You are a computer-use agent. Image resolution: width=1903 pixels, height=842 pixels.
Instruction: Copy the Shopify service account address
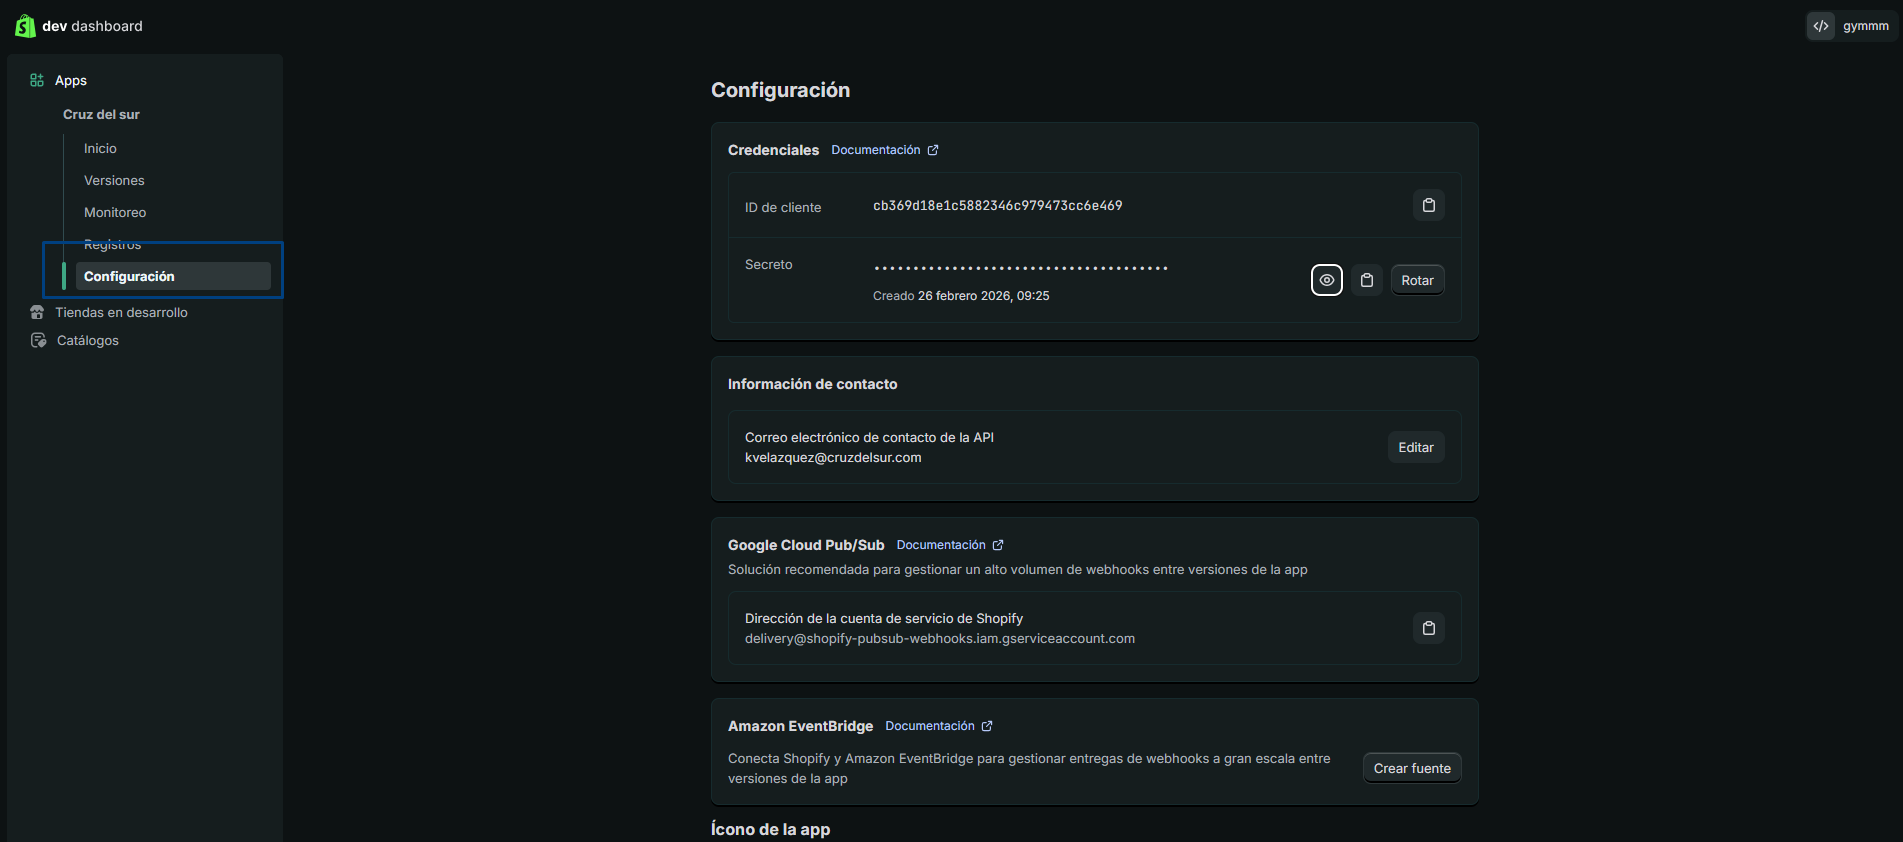[1429, 628]
